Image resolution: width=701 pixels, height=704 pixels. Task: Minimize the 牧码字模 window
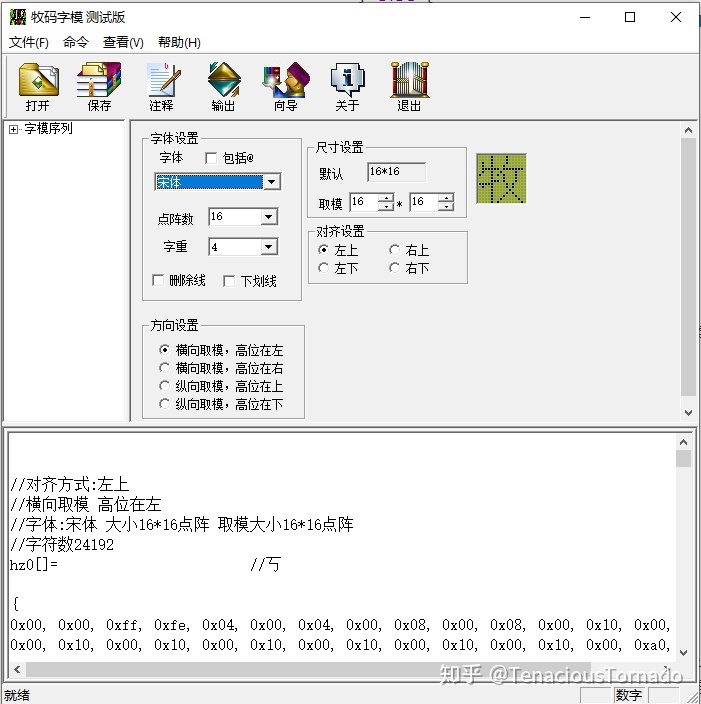point(585,18)
